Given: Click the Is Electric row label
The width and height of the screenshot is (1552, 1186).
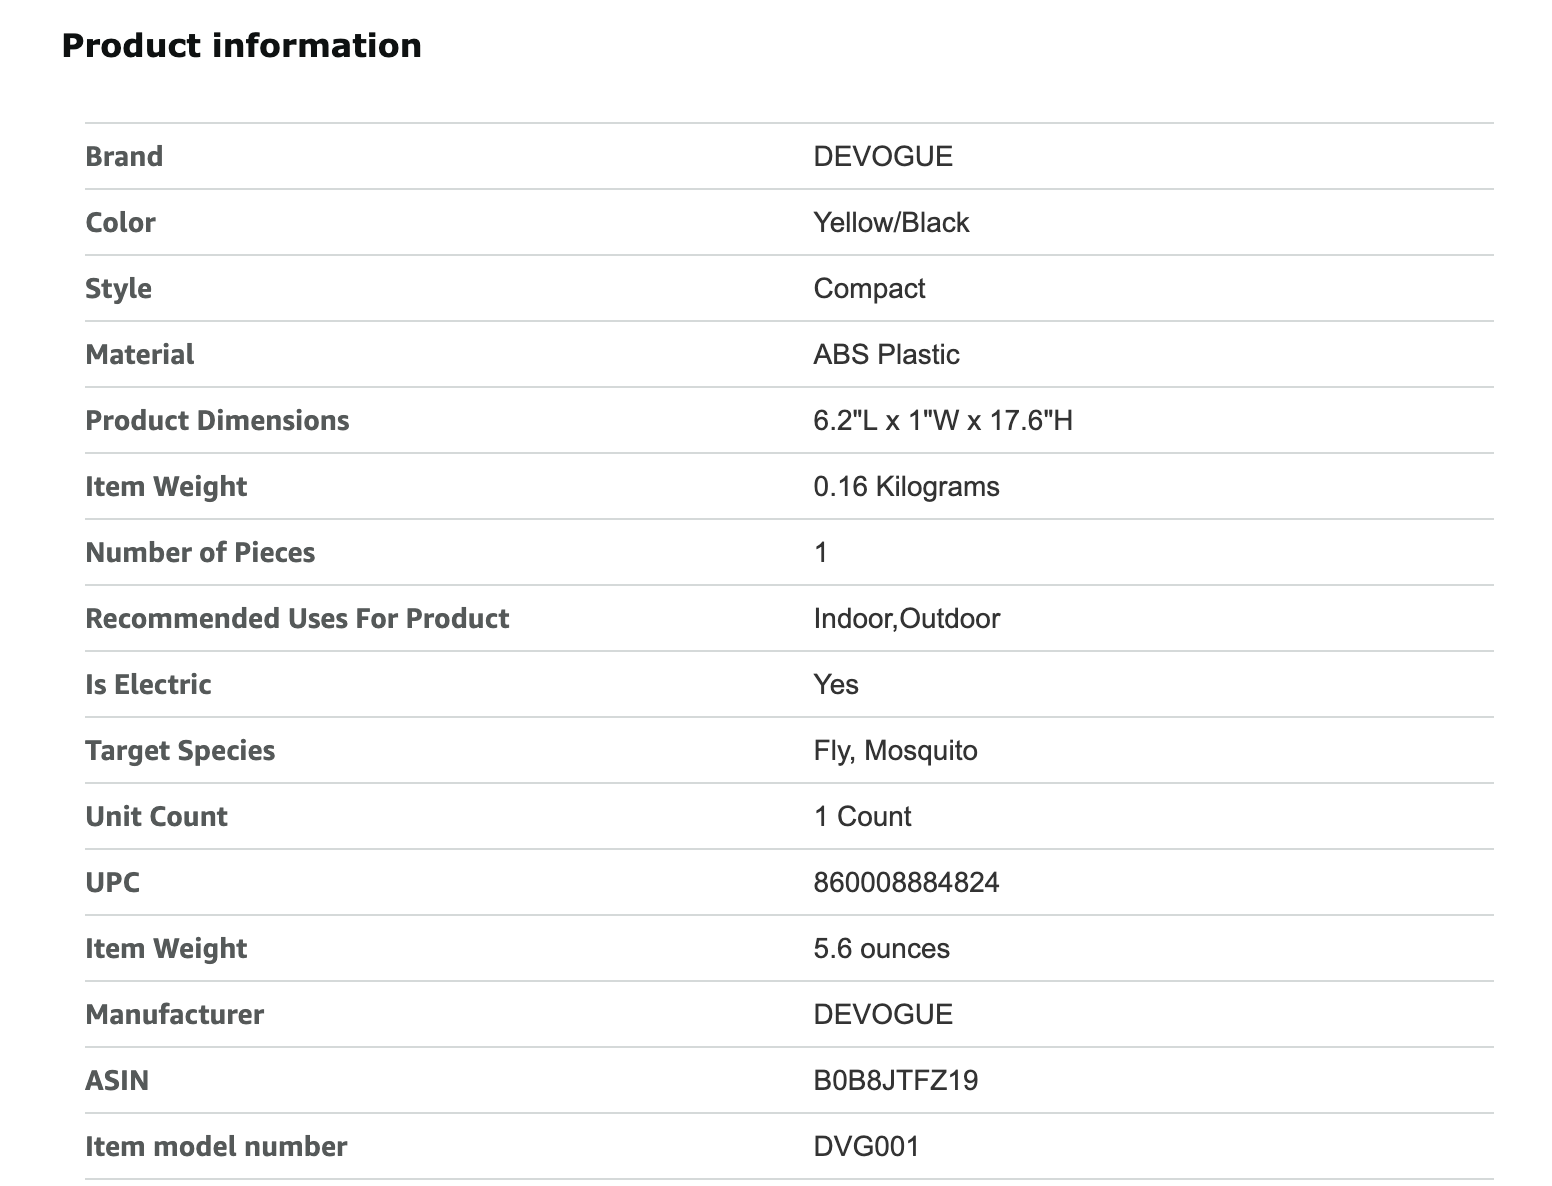Looking at the screenshot, I should (x=148, y=684).
